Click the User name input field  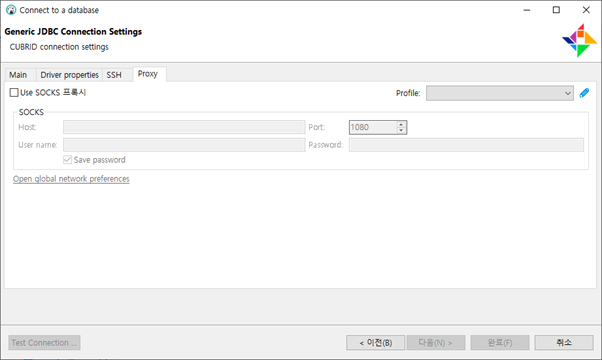click(184, 145)
